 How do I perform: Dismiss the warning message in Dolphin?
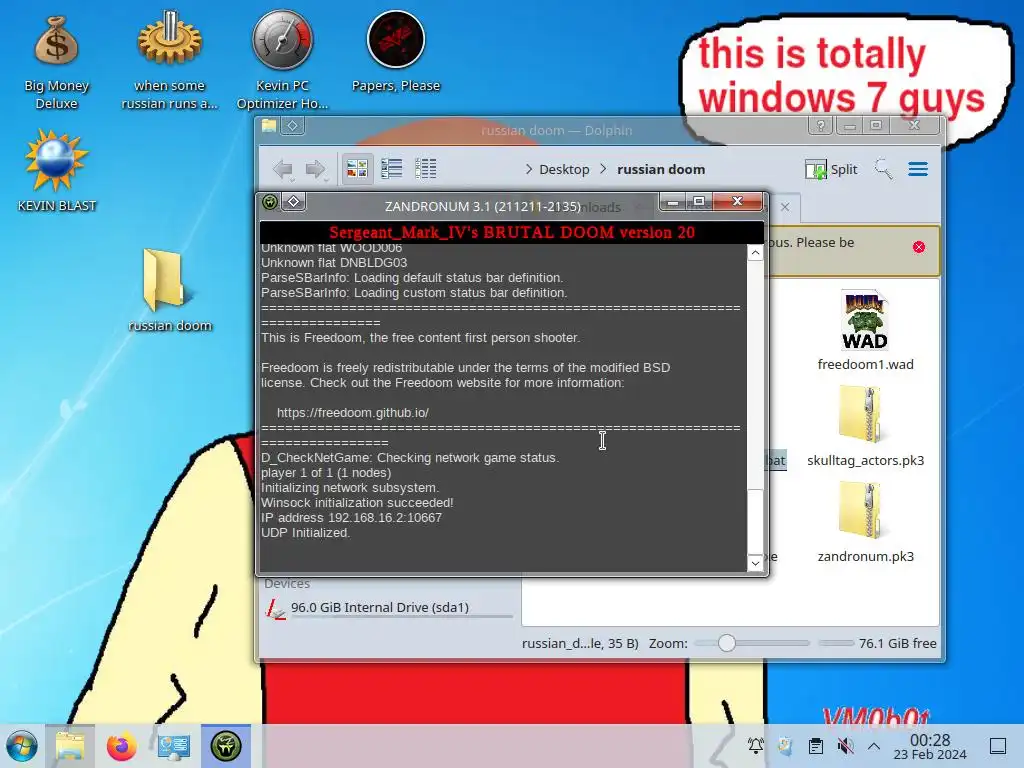(x=919, y=247)
